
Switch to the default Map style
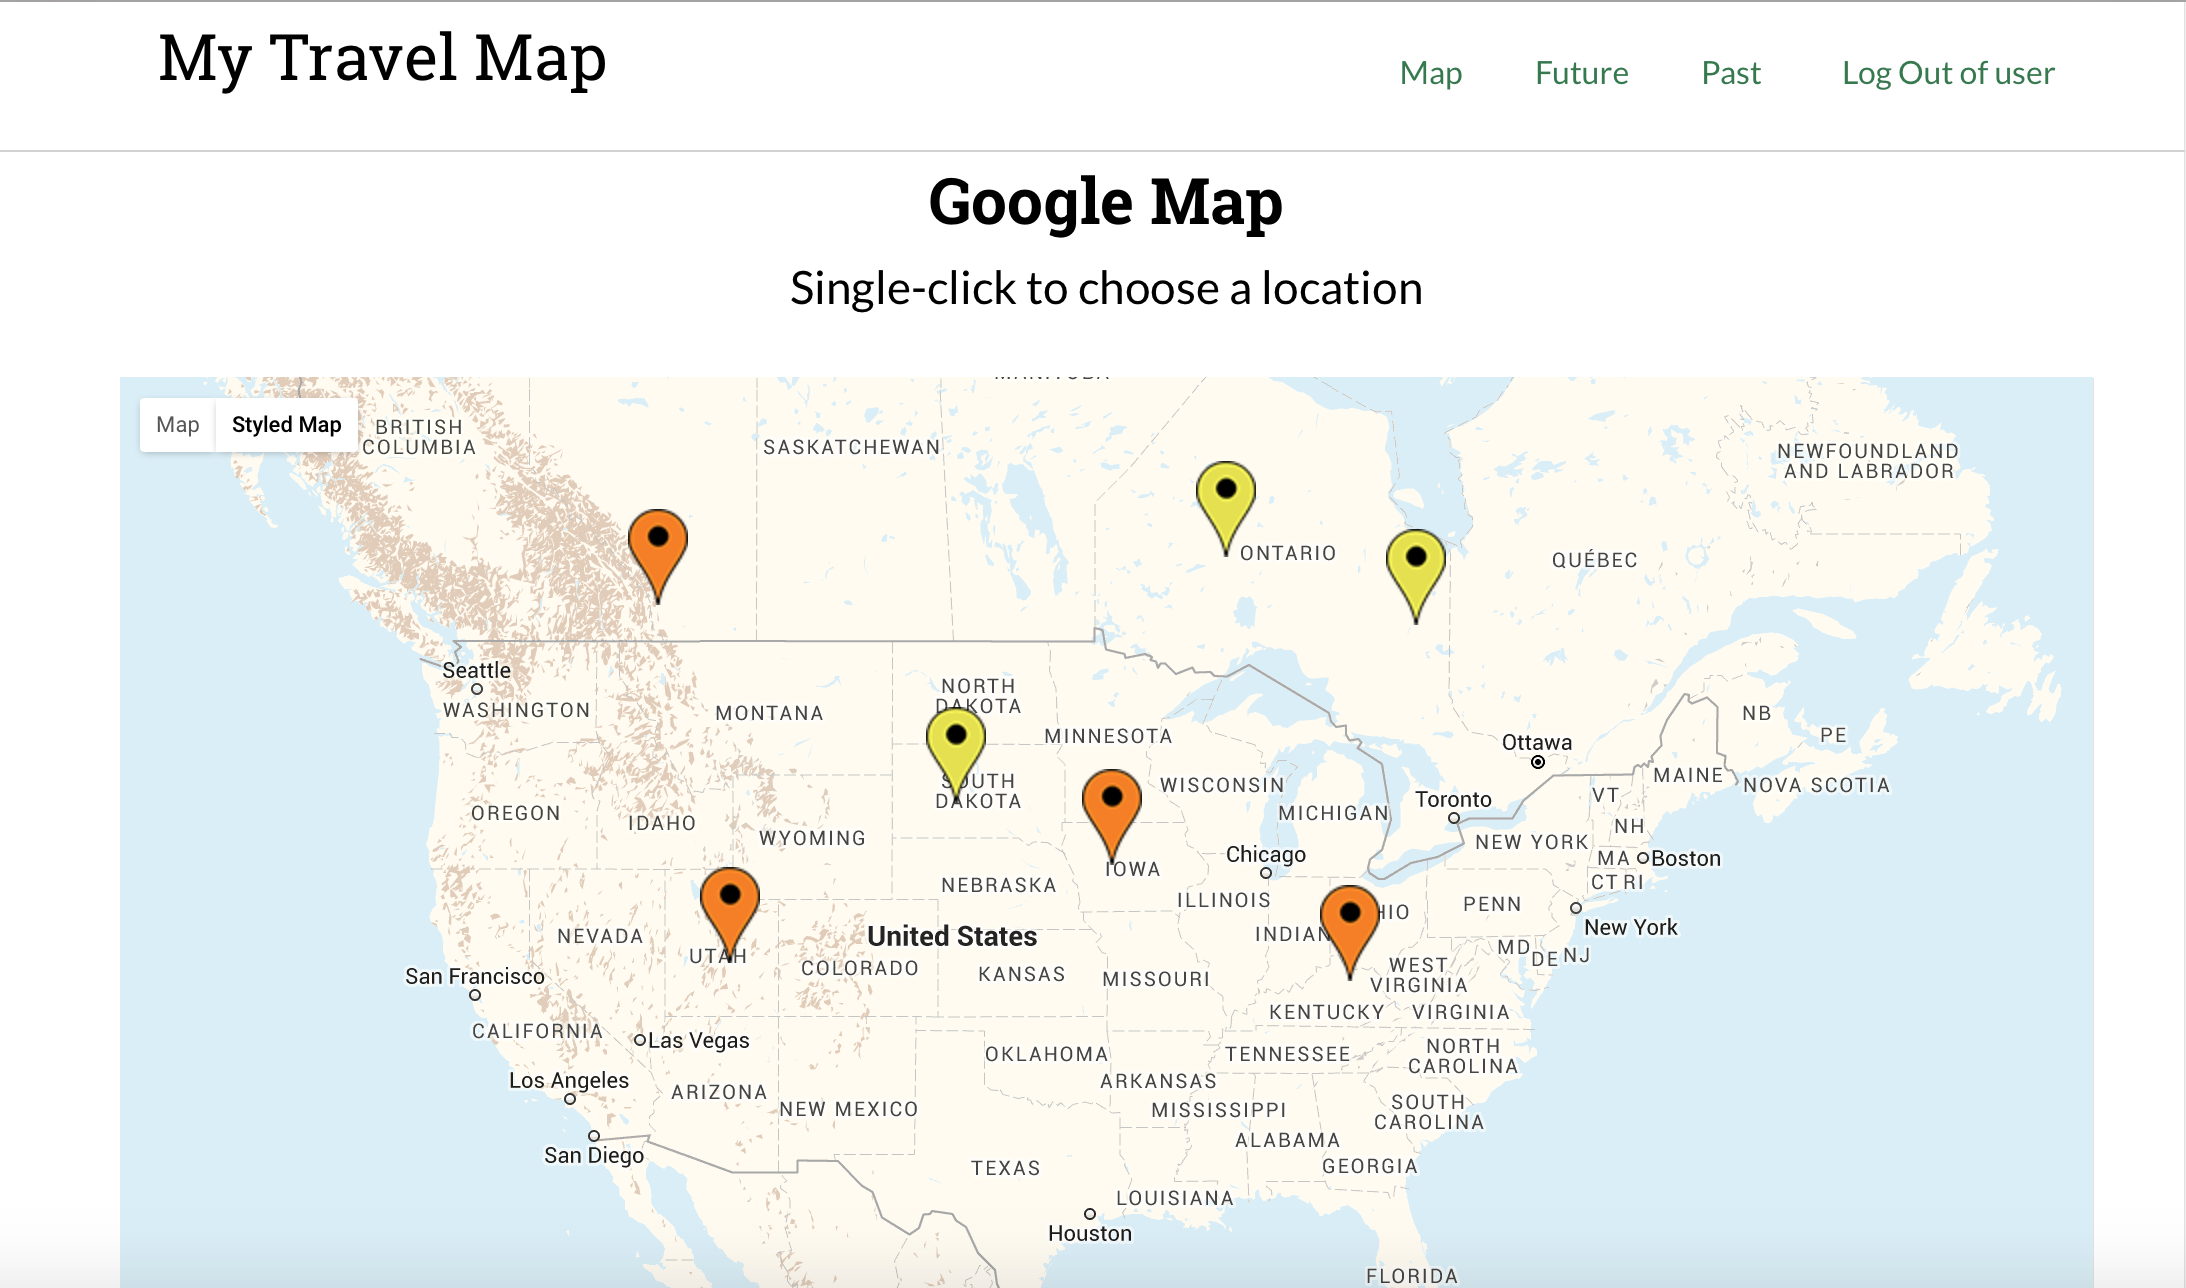pos(178,425)
